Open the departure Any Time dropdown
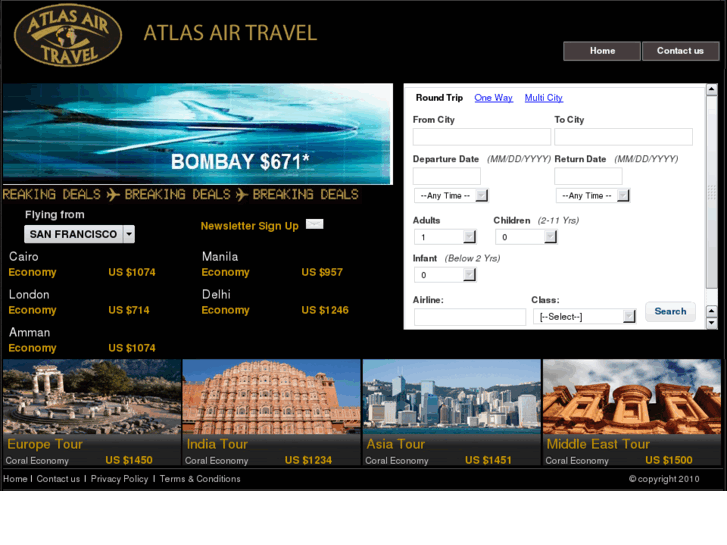 point(451,196)
